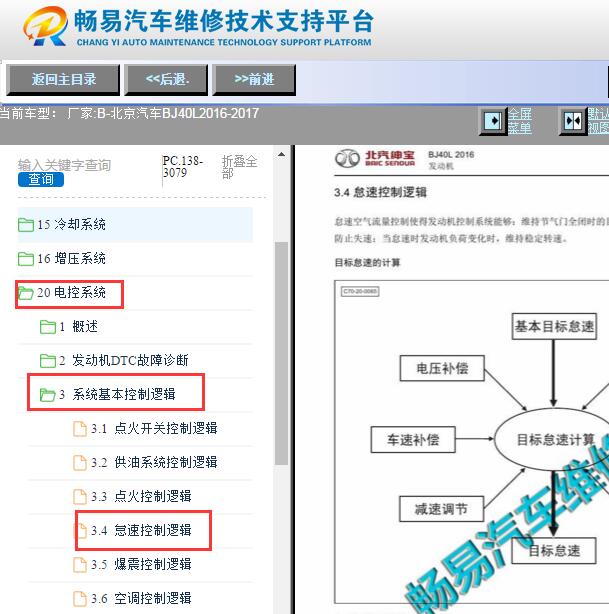Click the 目标怠速的计算 subheading
The height and width of the screenshot is (614, 609).
pos(367,262)
